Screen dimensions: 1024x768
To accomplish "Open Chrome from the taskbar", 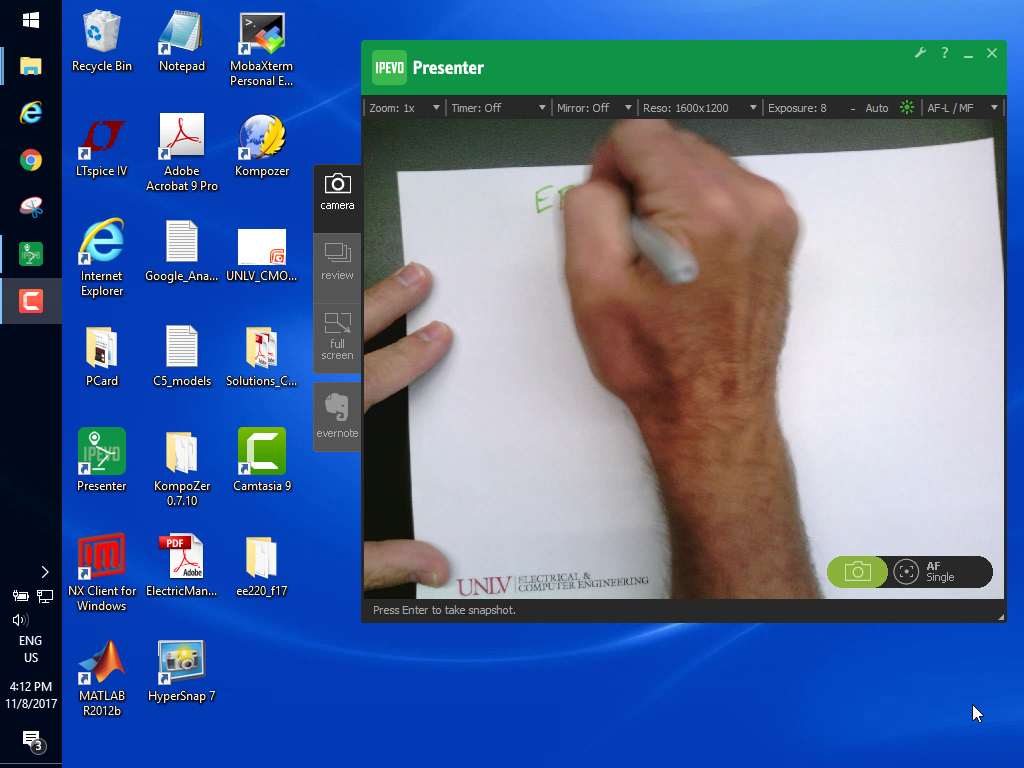I will (31, 160).
